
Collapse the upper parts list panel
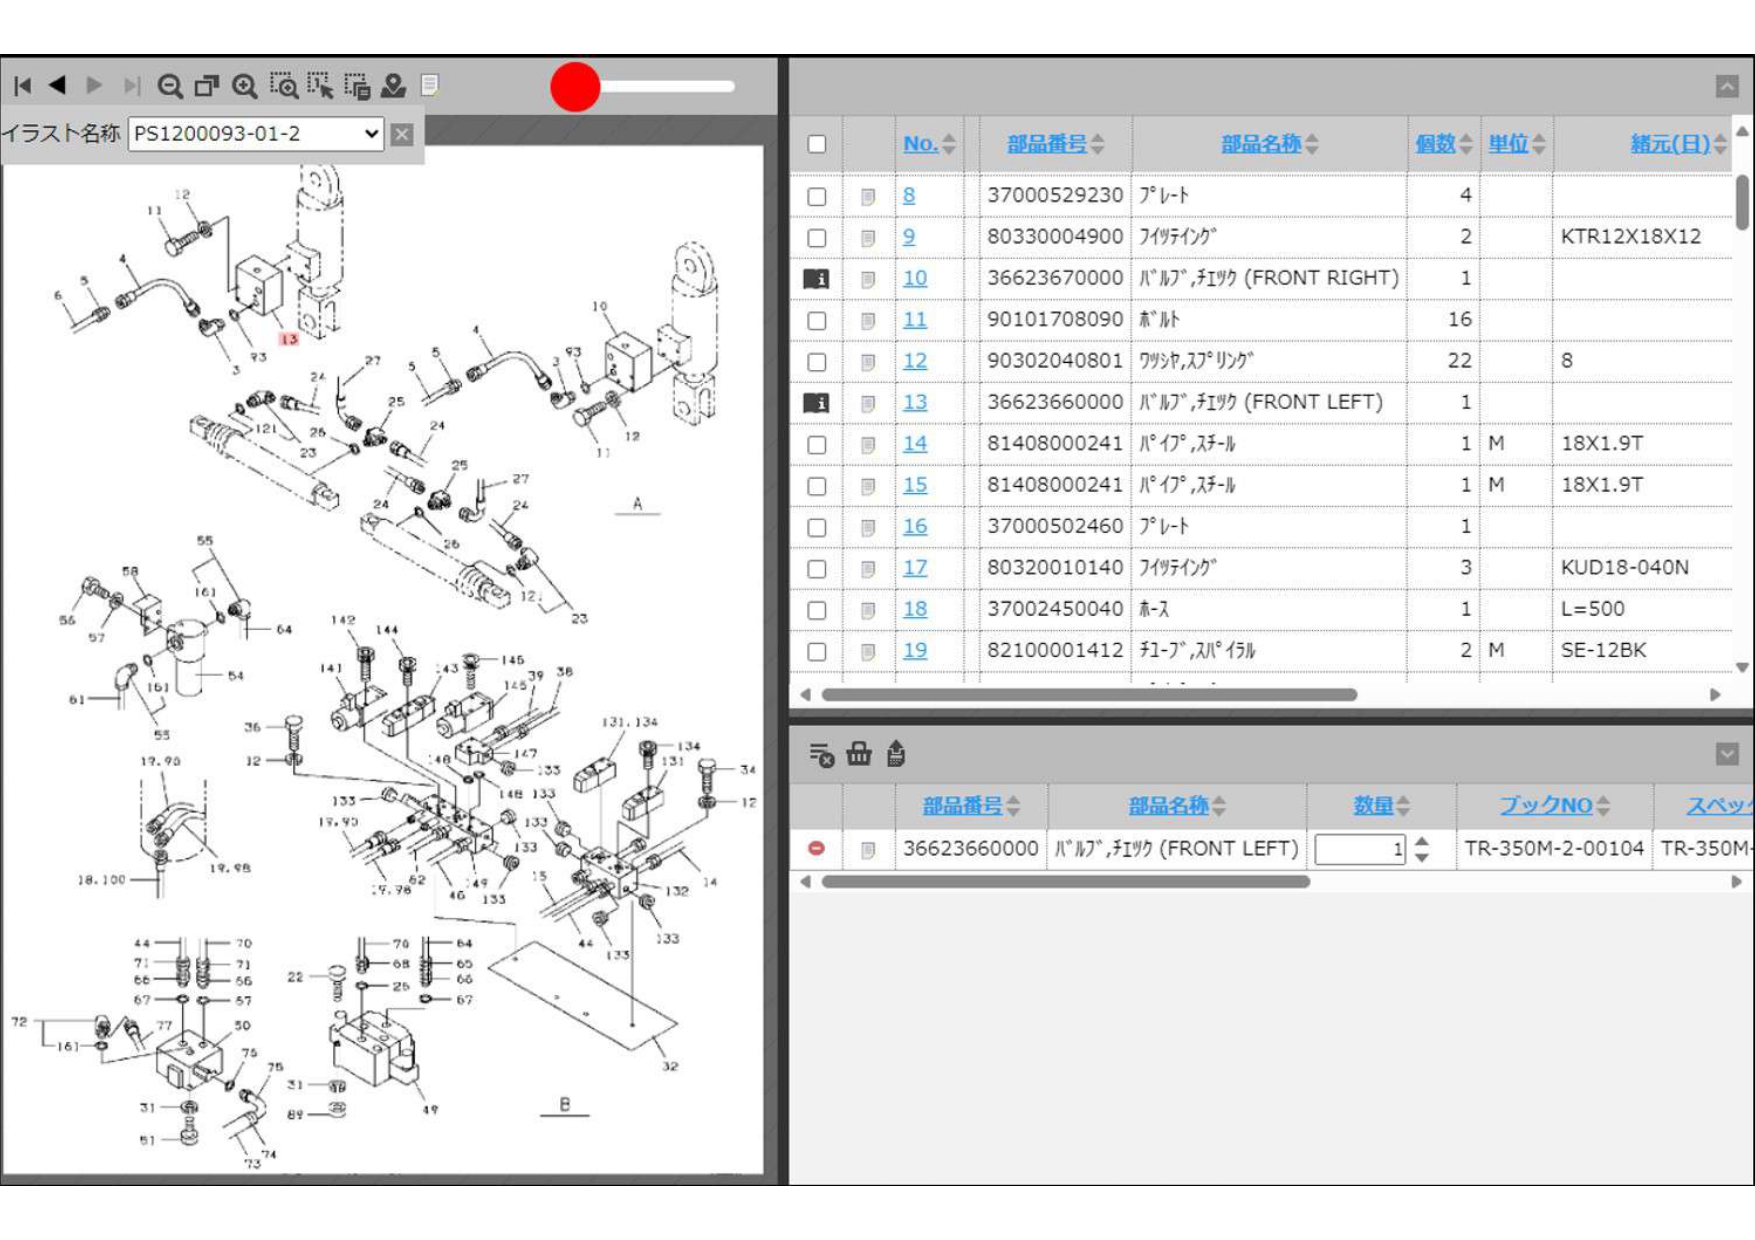pos(1727,87)
